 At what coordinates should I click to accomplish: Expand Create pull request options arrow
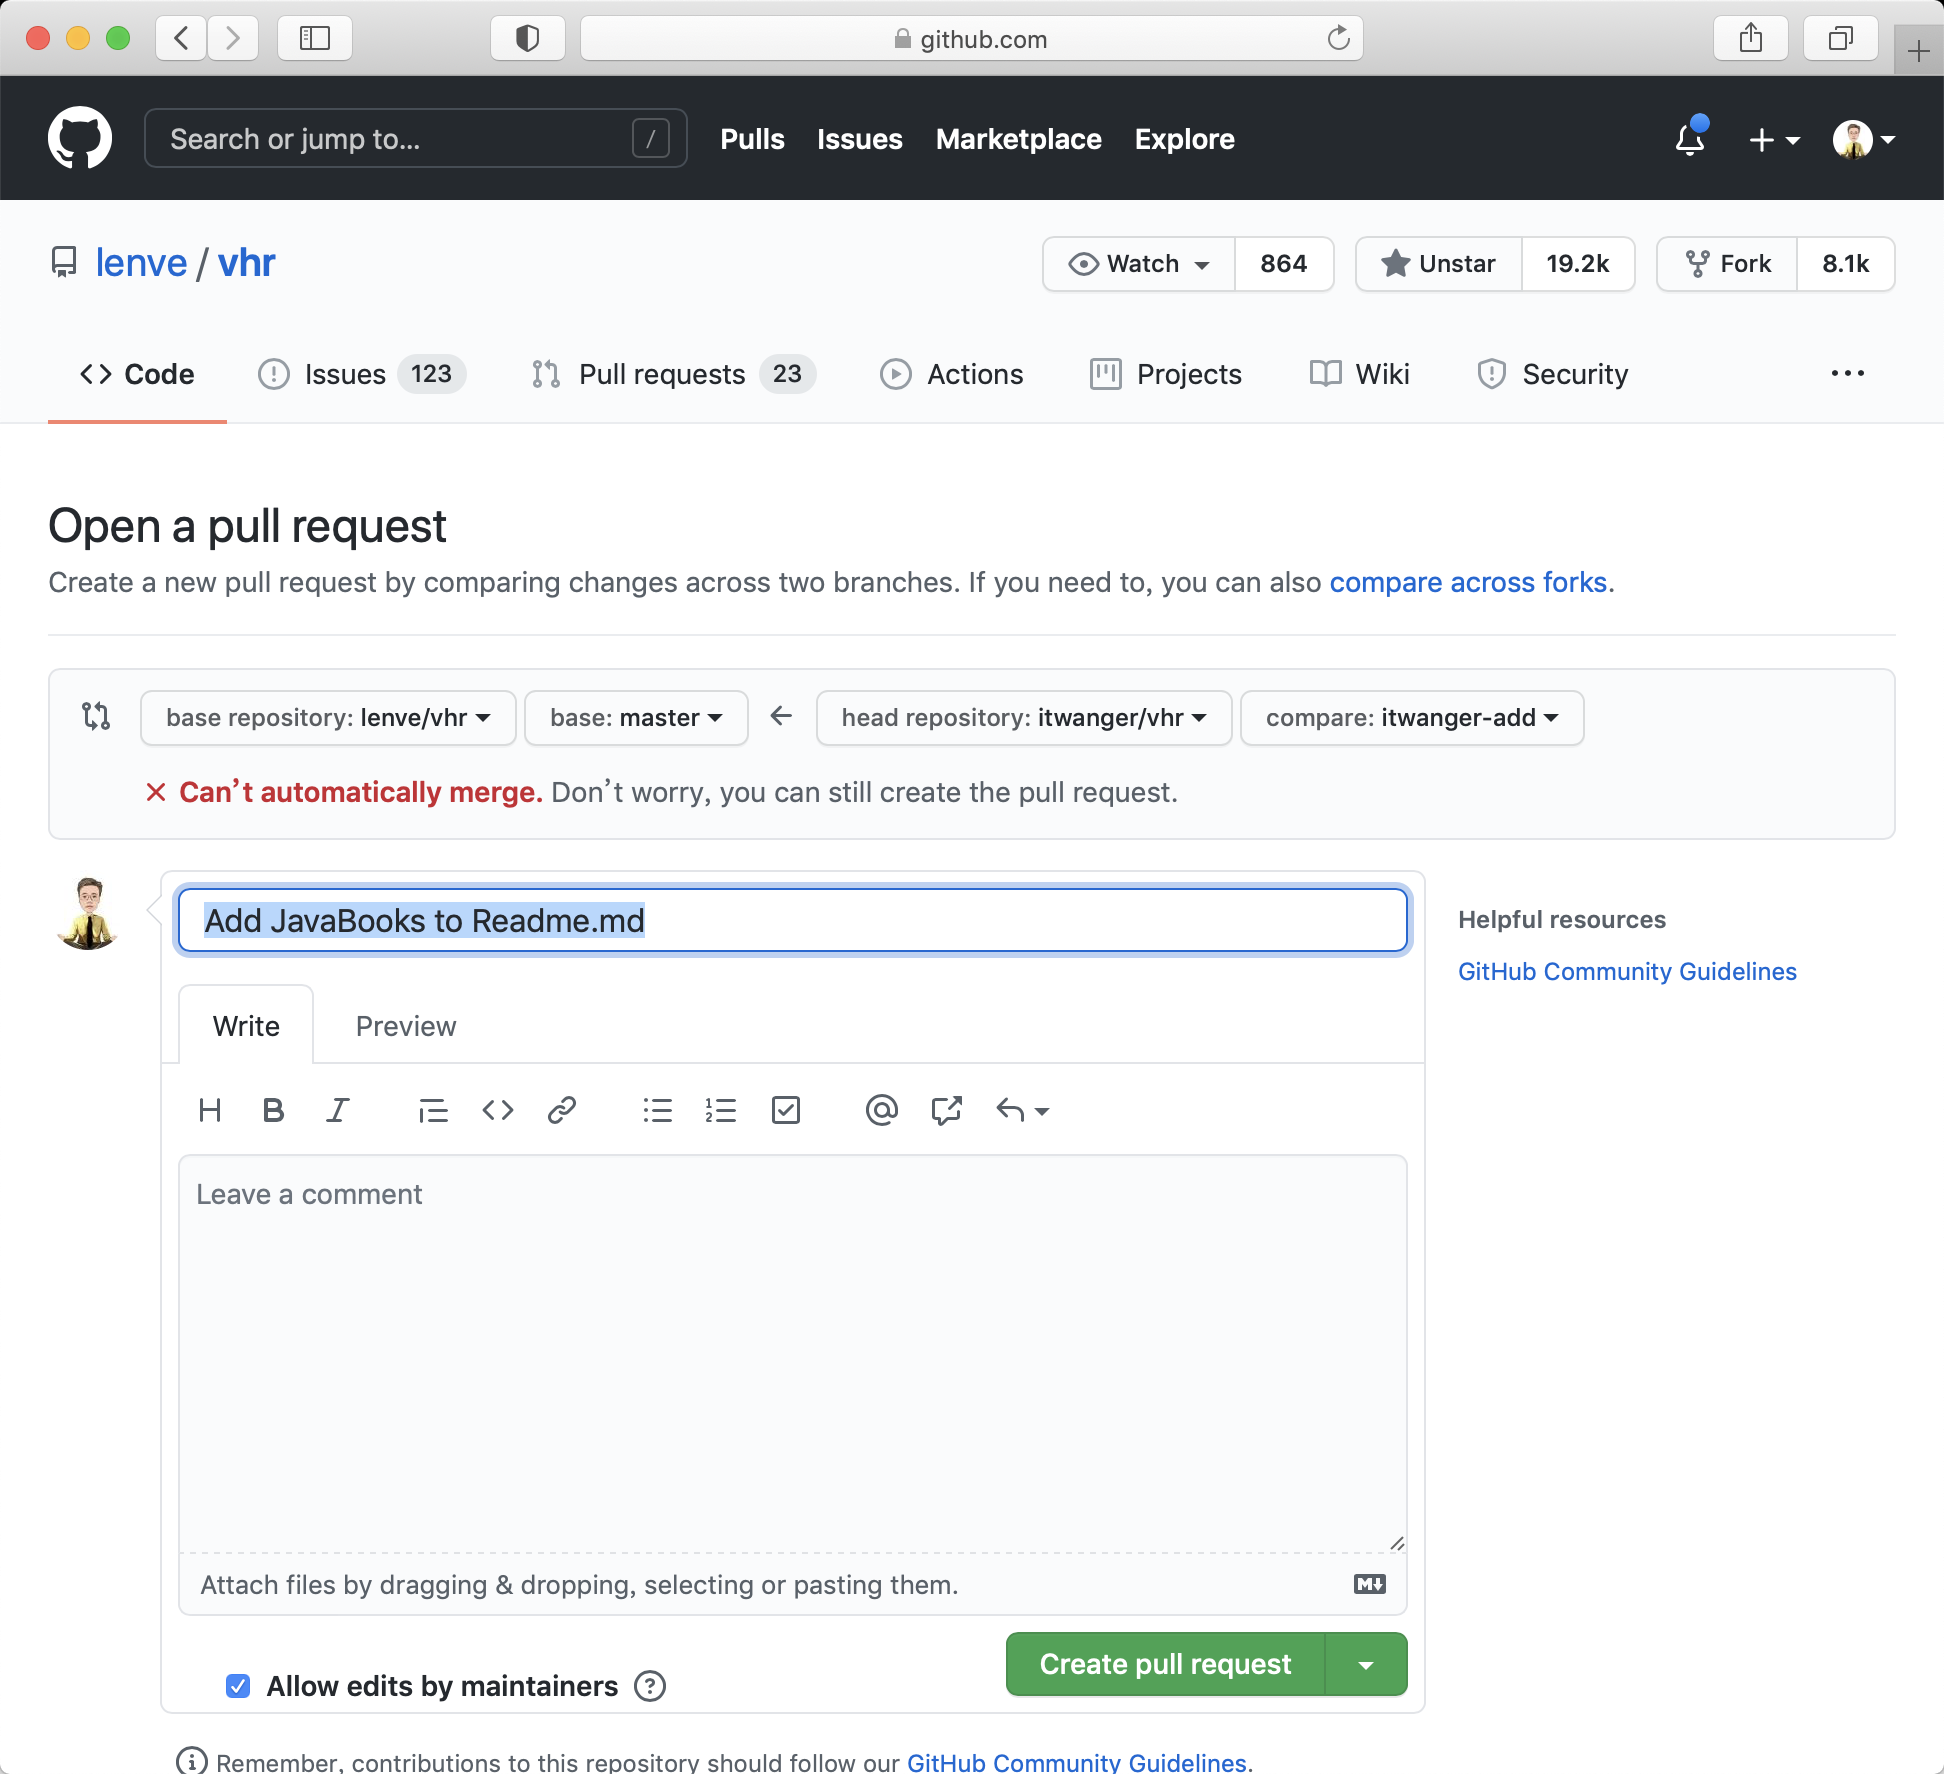(1366, 1664)
